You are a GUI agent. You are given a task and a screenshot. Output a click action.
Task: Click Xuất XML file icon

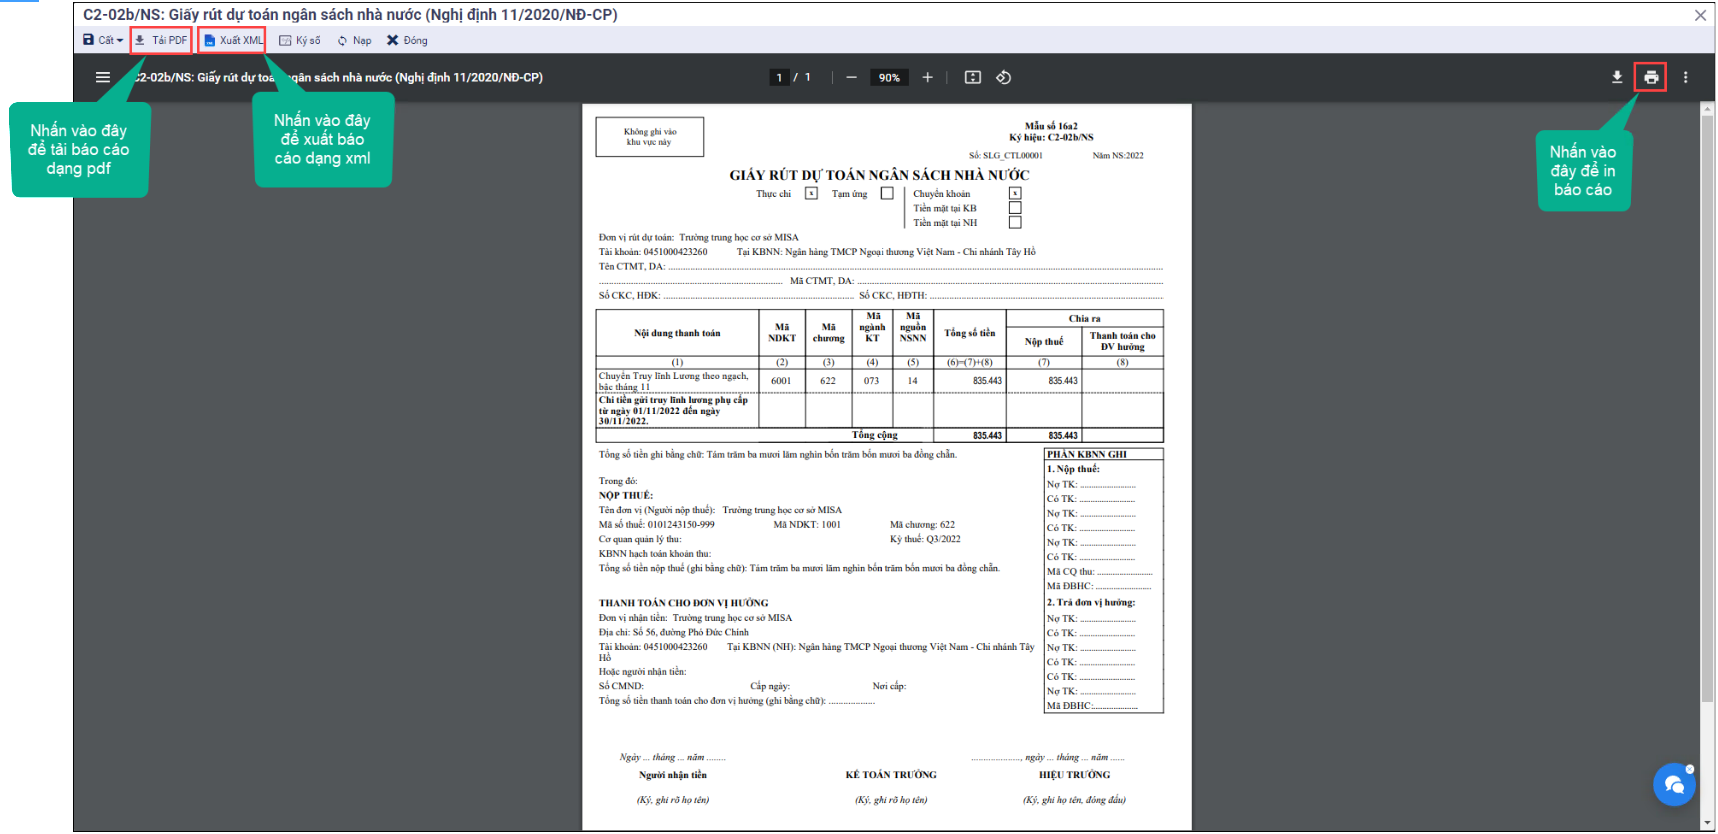(x=209, y=40)
